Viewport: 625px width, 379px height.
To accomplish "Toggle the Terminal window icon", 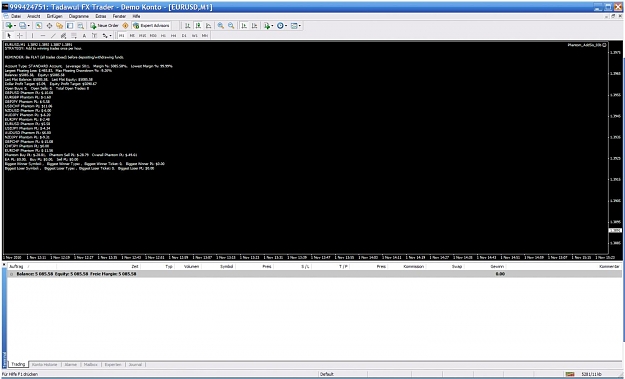I will click(70, 26).
